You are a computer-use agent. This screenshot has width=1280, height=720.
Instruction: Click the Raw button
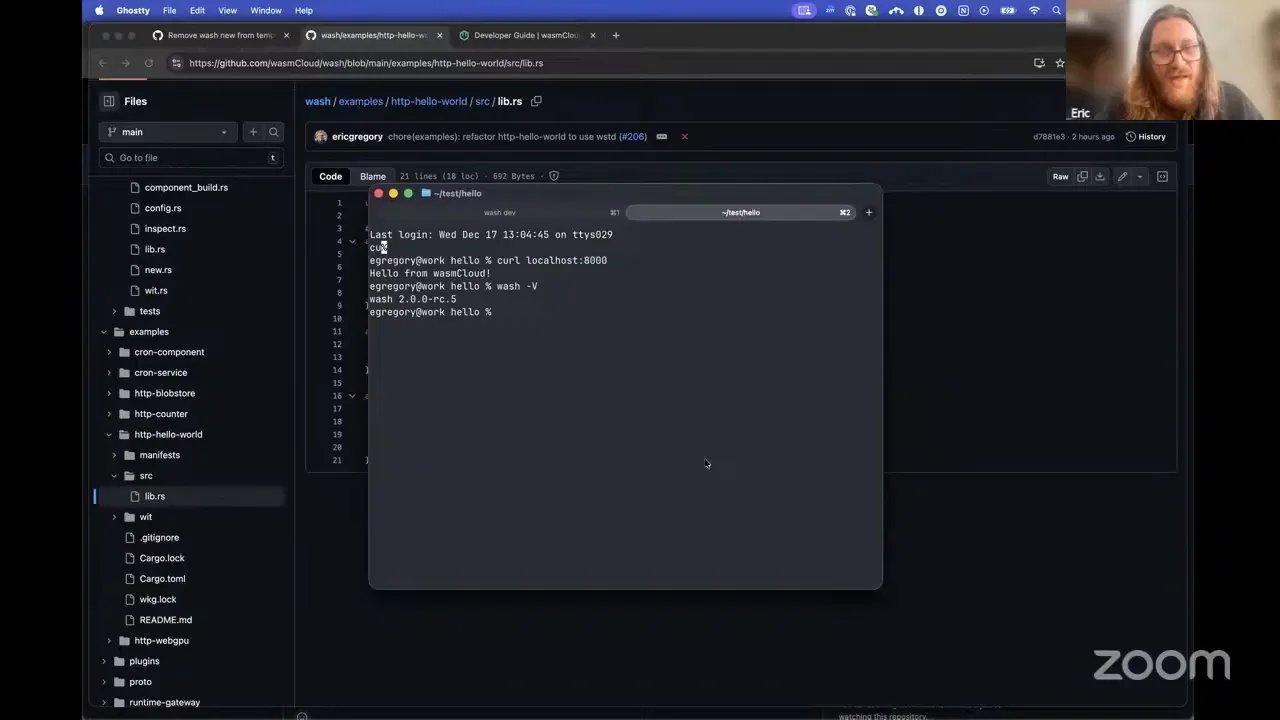pyautogui.click(x=1060, y=177)
